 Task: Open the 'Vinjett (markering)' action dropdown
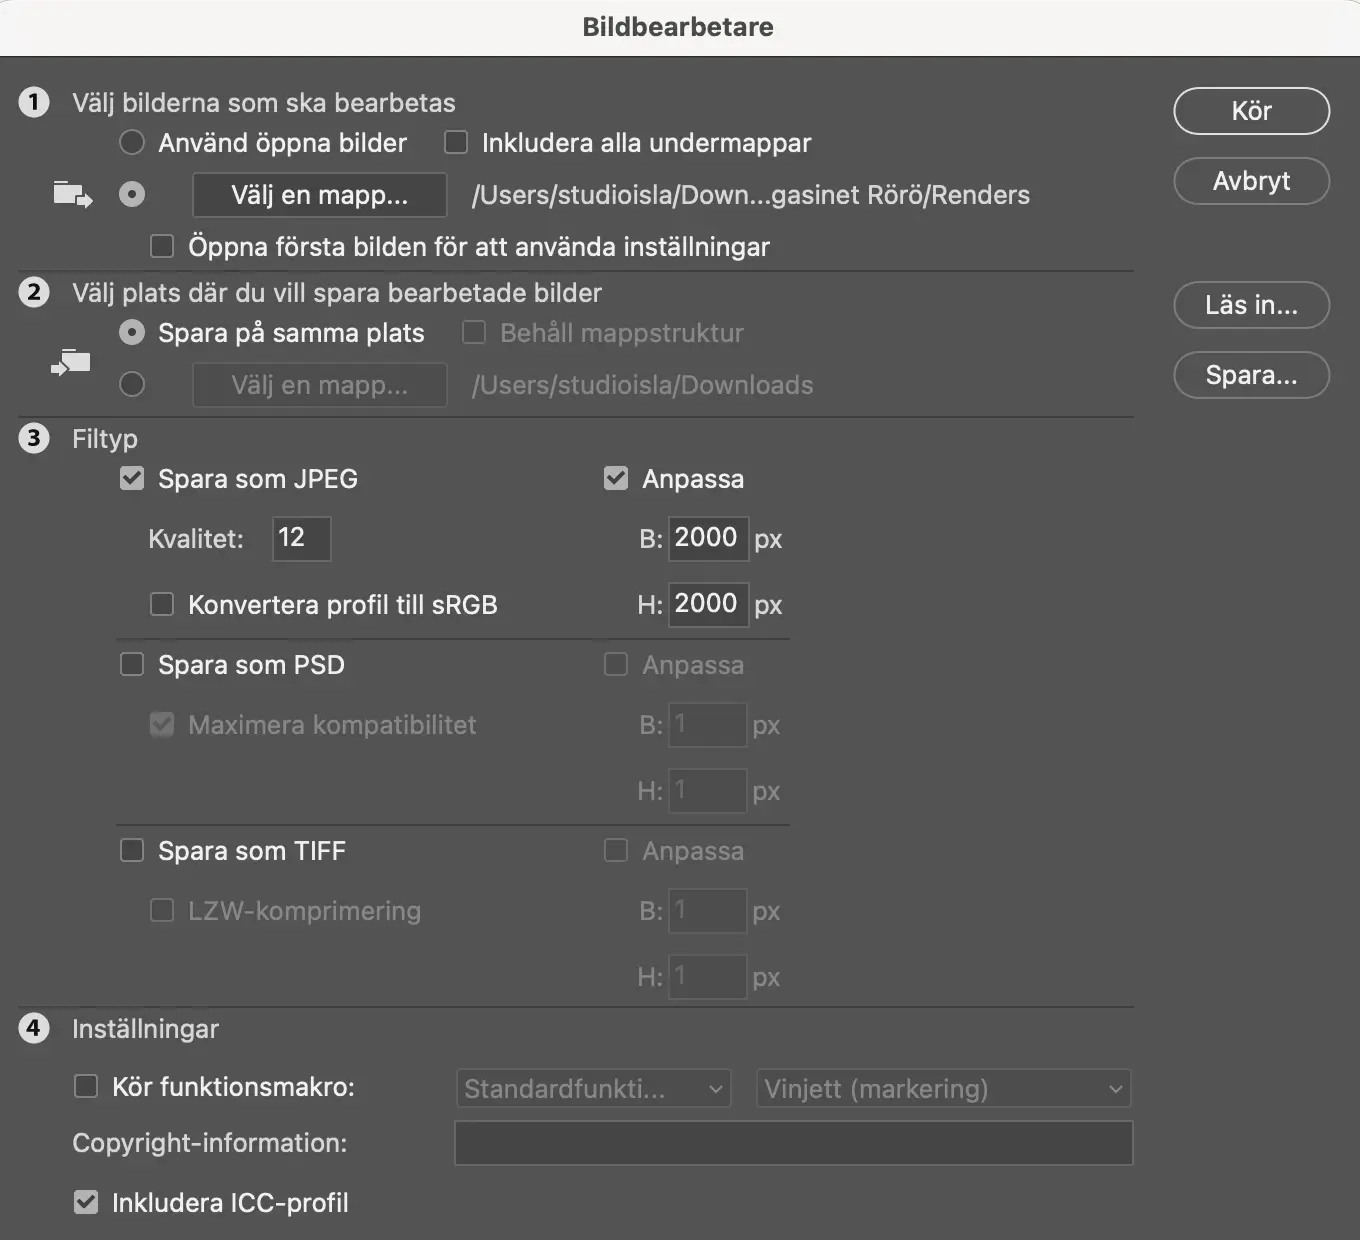click(x=943, y=1089)
